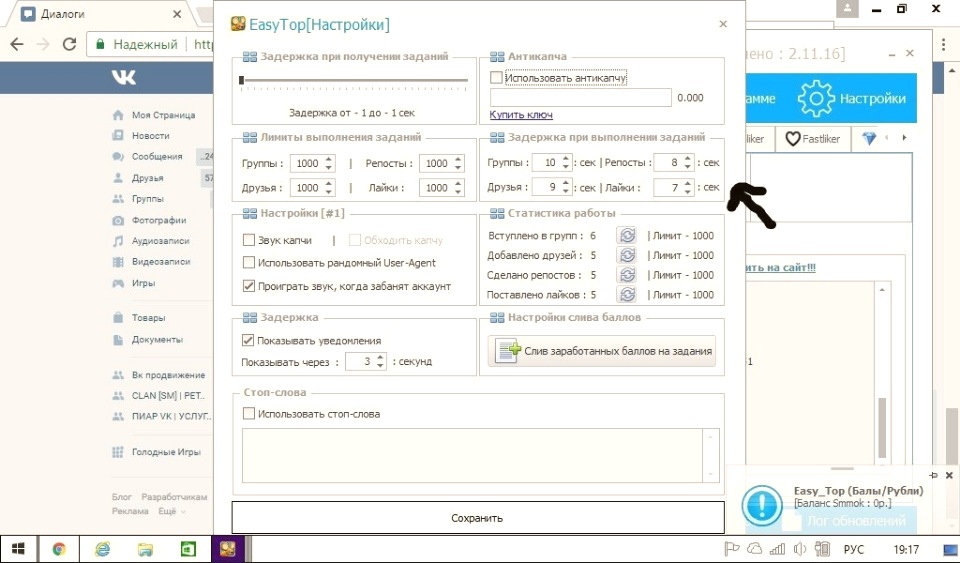The image size is (960, 563).
Task: Refresh the 'Добавлено друзей' counter
Action: [627, 255]
